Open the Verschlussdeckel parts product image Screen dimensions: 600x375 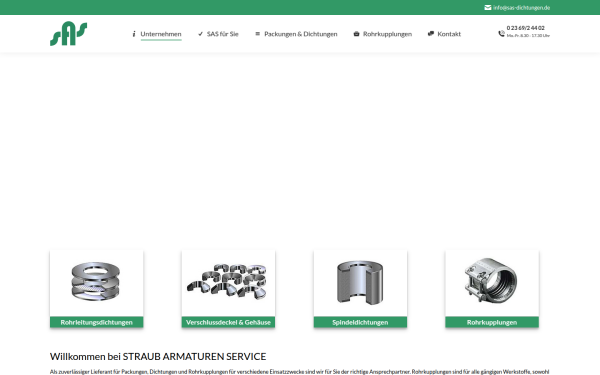227,281
